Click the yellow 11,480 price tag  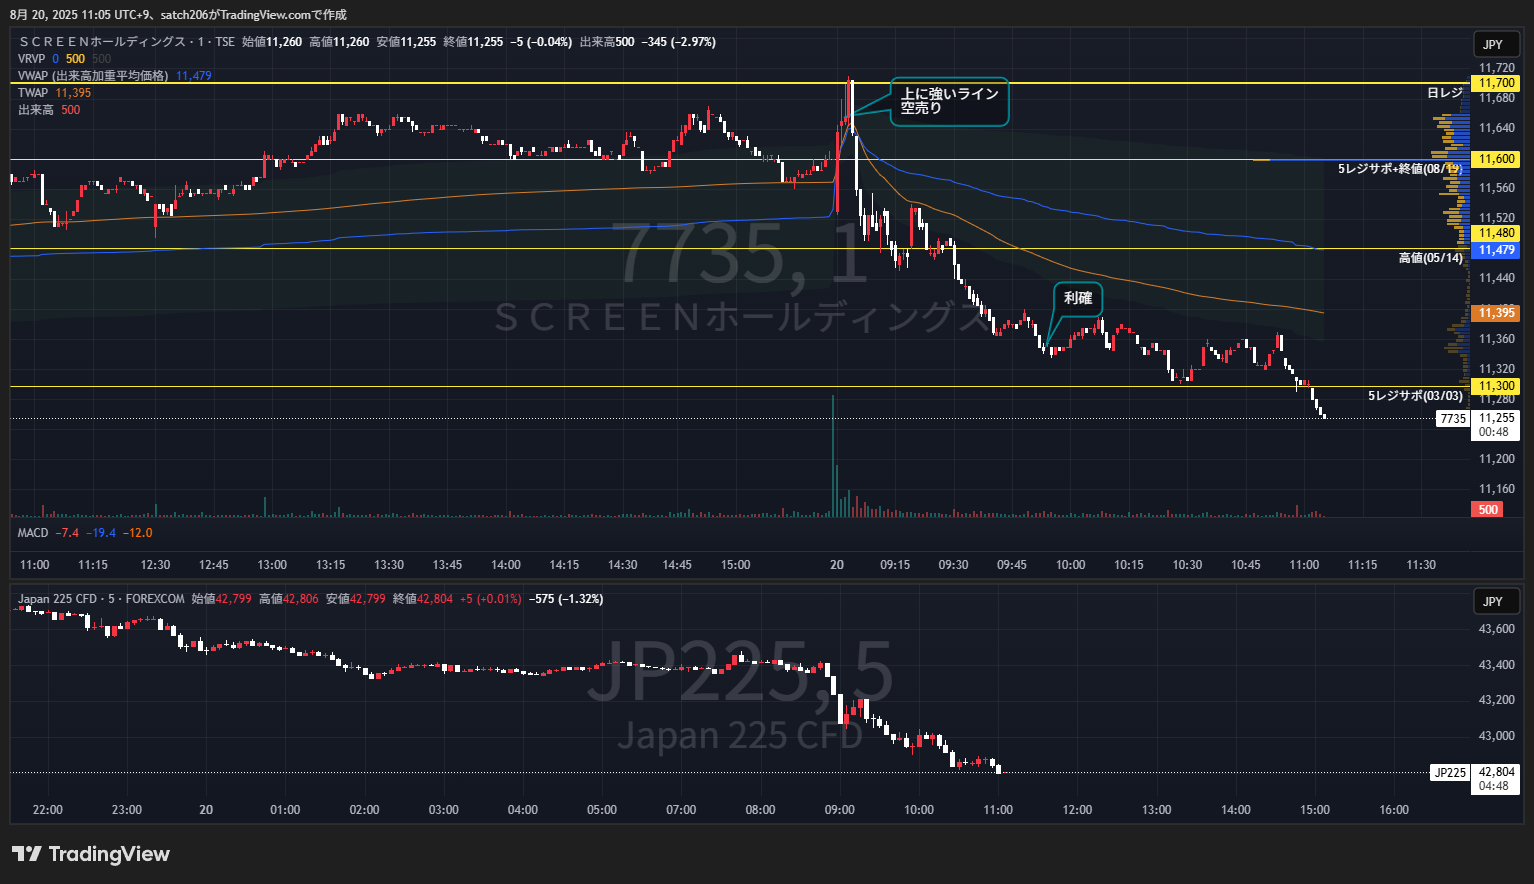(x=1496, y=233)
